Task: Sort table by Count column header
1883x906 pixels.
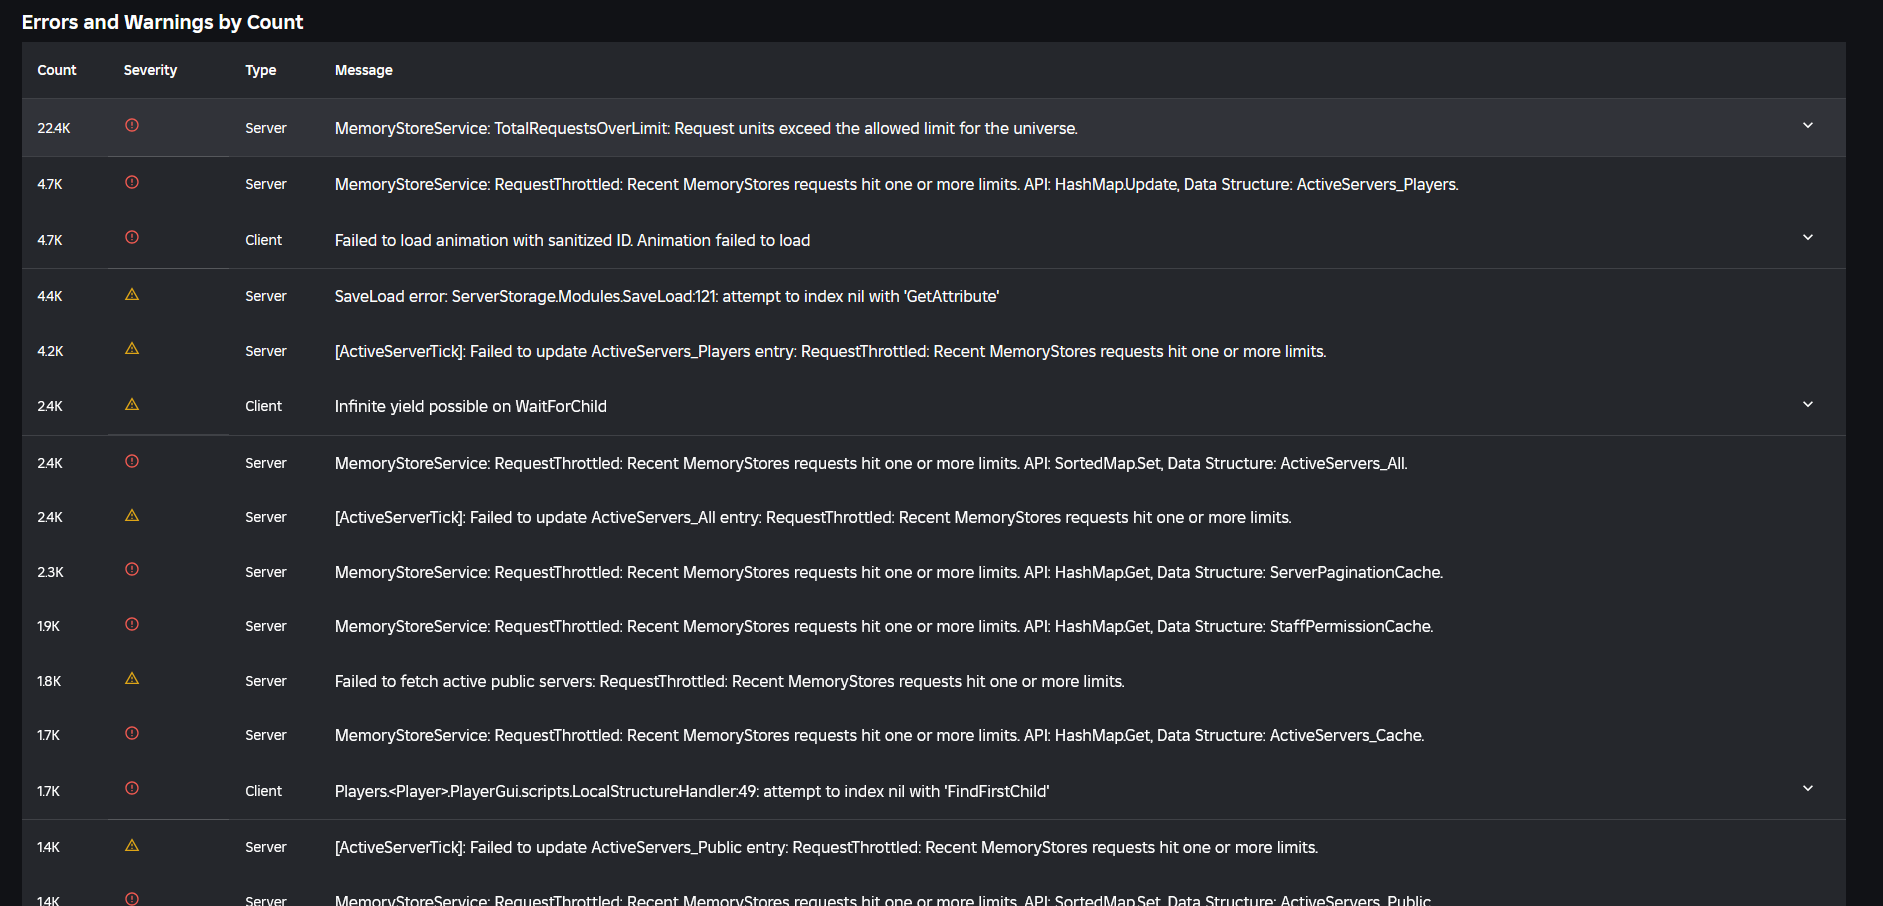Action: 57,70
